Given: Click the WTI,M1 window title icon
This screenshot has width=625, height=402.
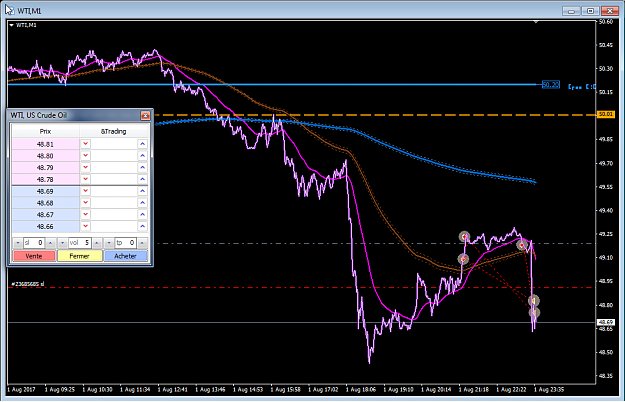Looking at the screenshot, I should (9, 10).
